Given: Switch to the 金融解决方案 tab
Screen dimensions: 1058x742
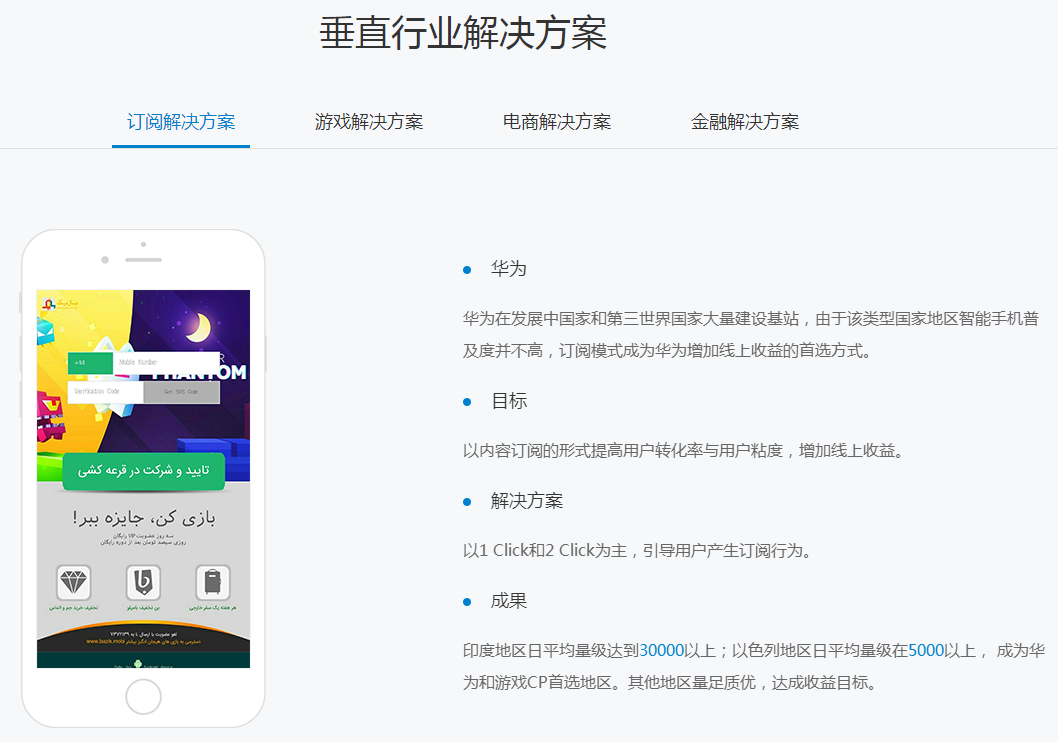Looking at the screenshot, I should (745, 122).
